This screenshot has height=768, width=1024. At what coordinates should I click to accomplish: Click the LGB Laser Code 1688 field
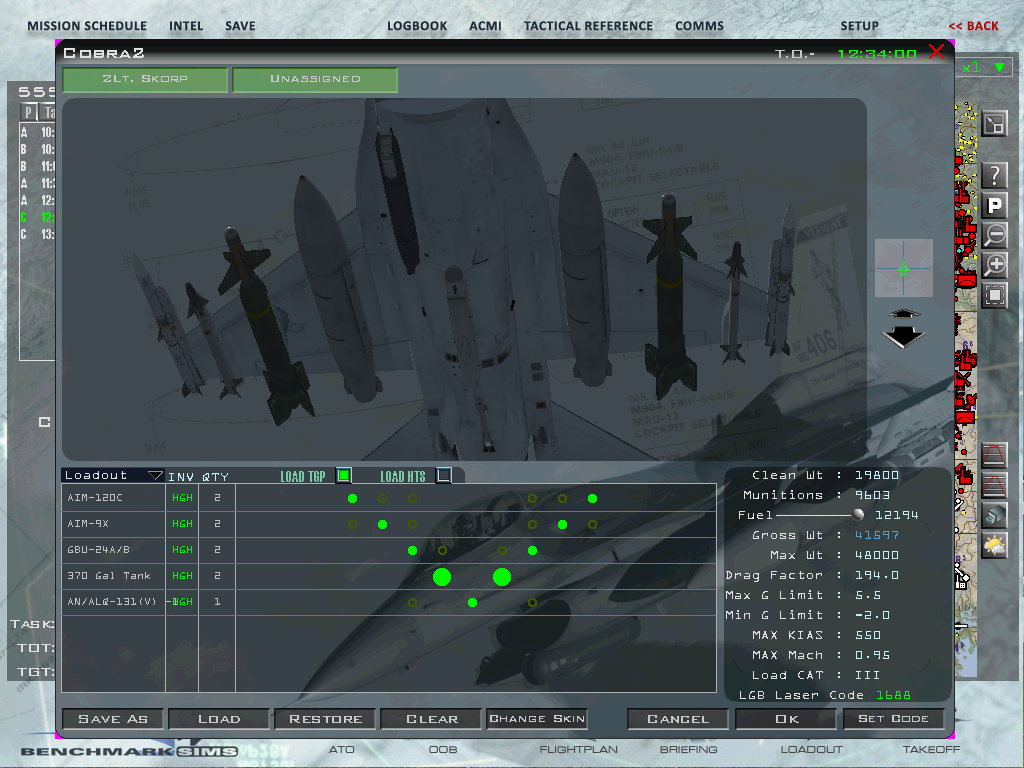[893, 696]
